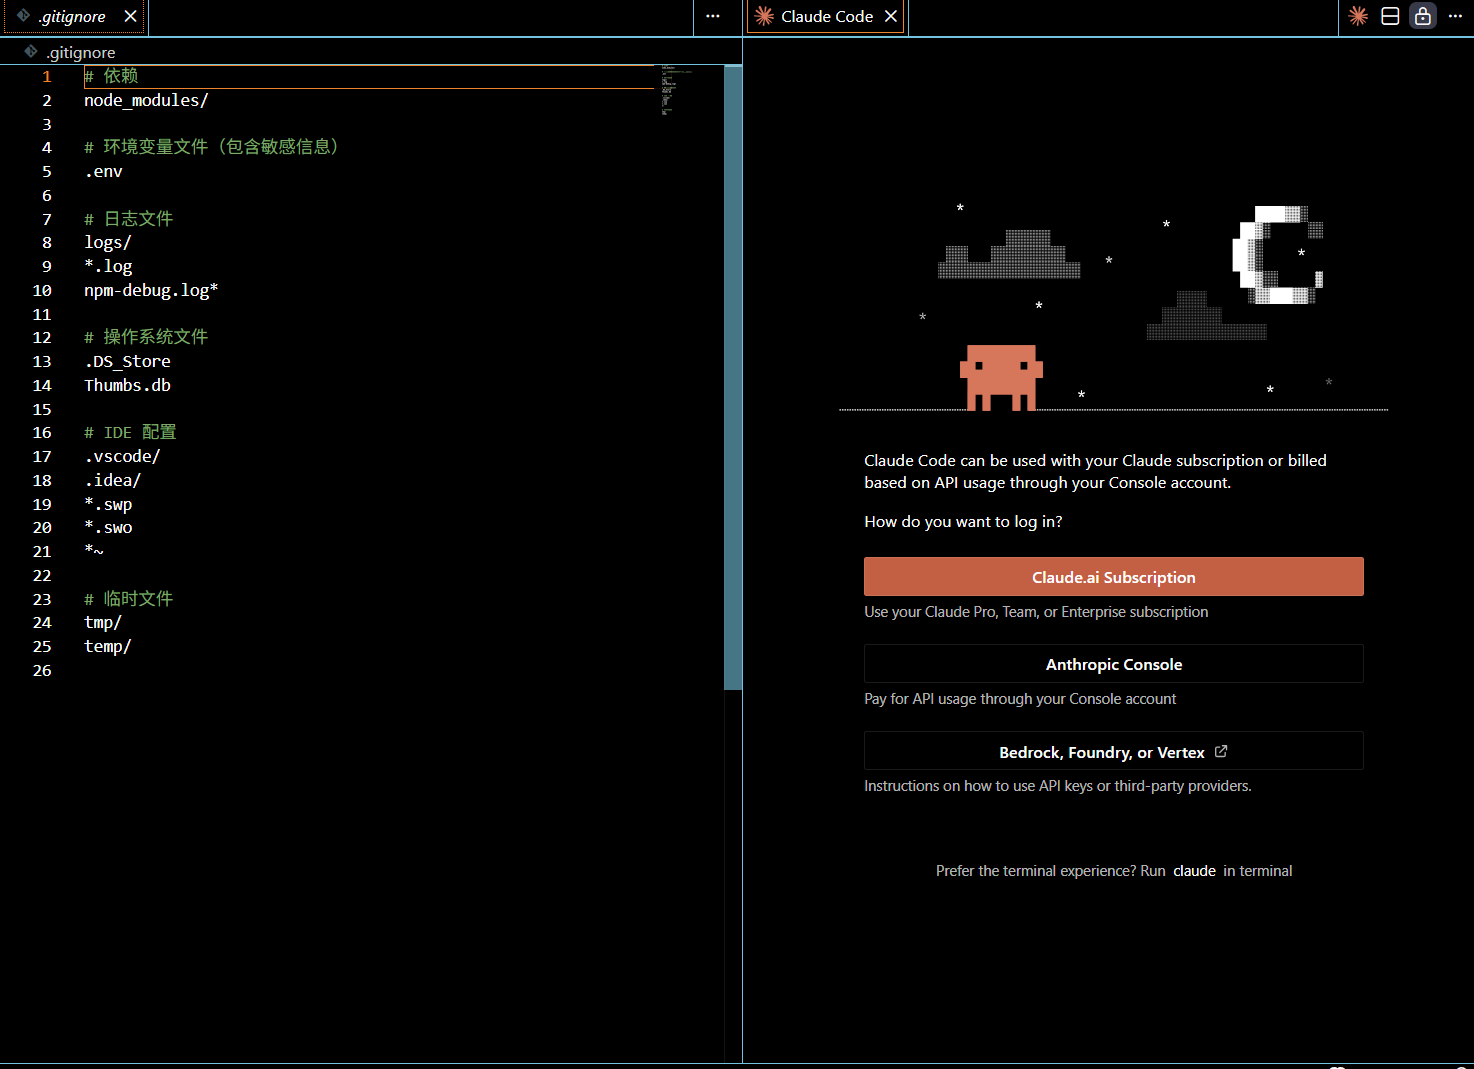The height and width of the screenshot is (1069, 1474).
Task: Click the "npm-debug.log*" line
Action: pos(151,291)
